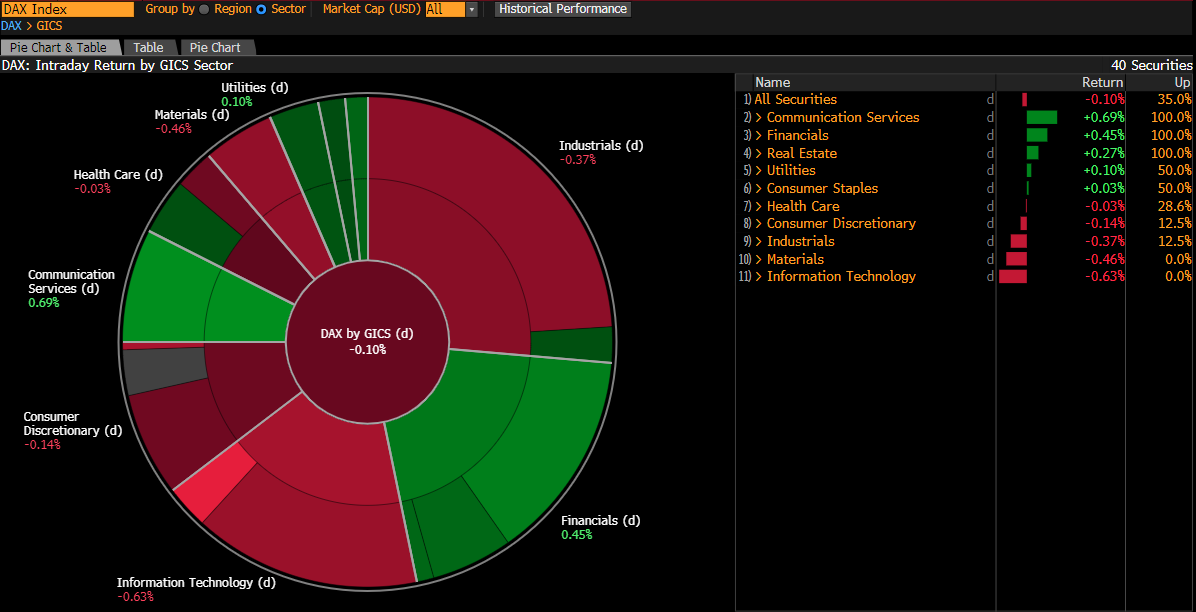The image size is (1196, 612).
Task: Sort by the Up column header
Action: click(1182, 82)
